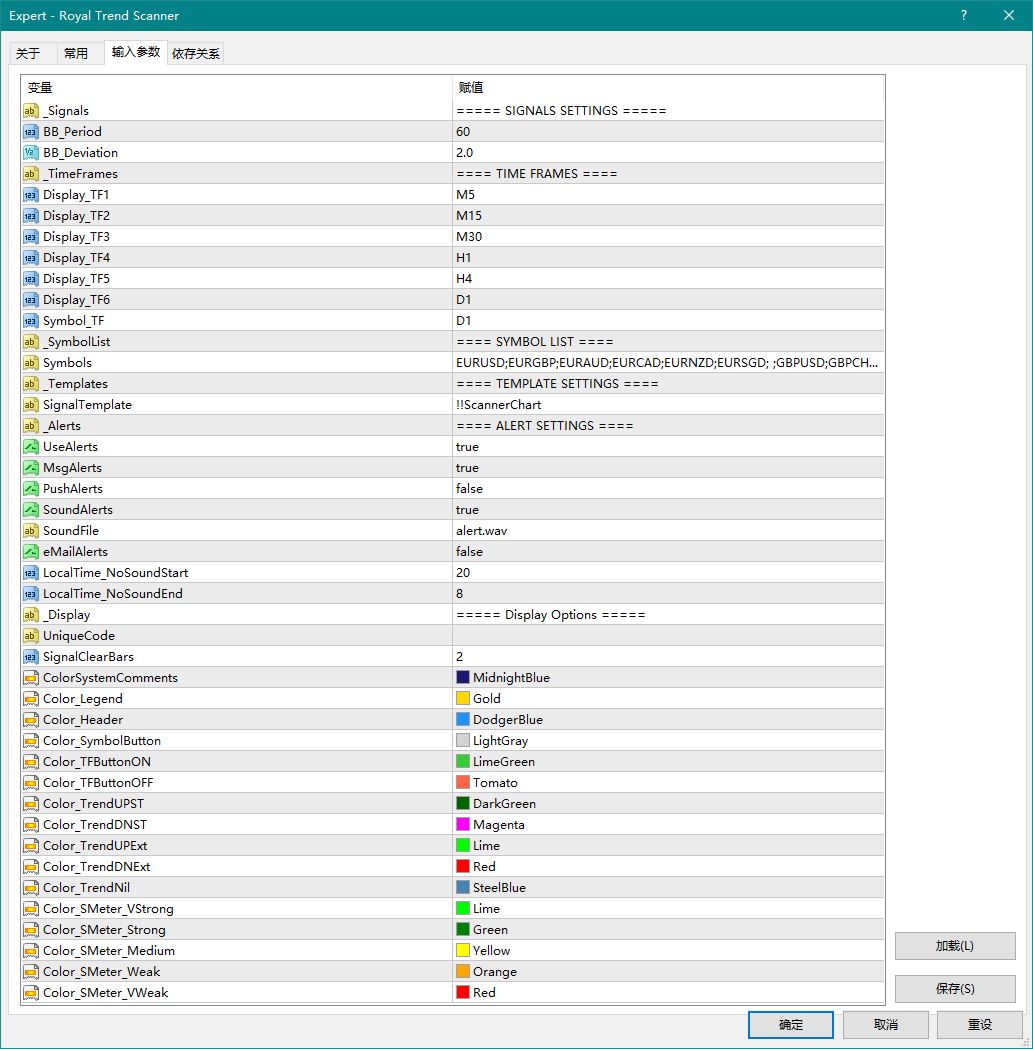Switch to the 依存关系 tab
Viewport: 1033px width, 1049px height.
click(196, 54)
